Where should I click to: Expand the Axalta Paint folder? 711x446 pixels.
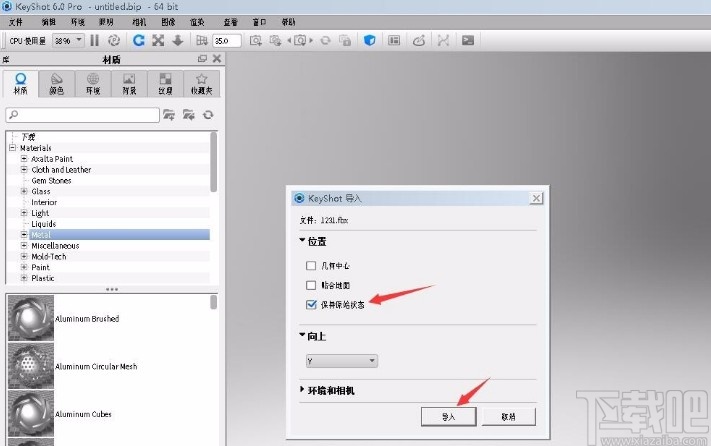point(24,159)
